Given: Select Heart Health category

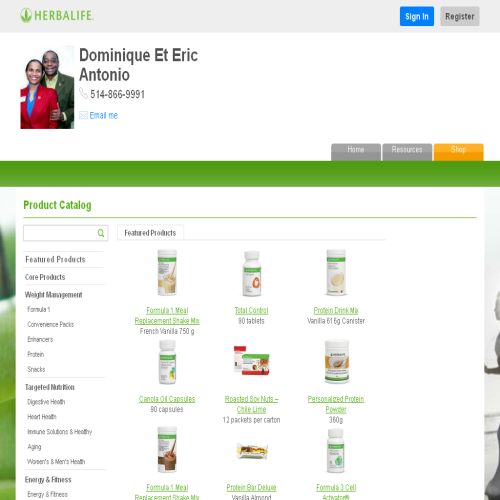Looking at the screenshot, I should (x=42, y=417).
